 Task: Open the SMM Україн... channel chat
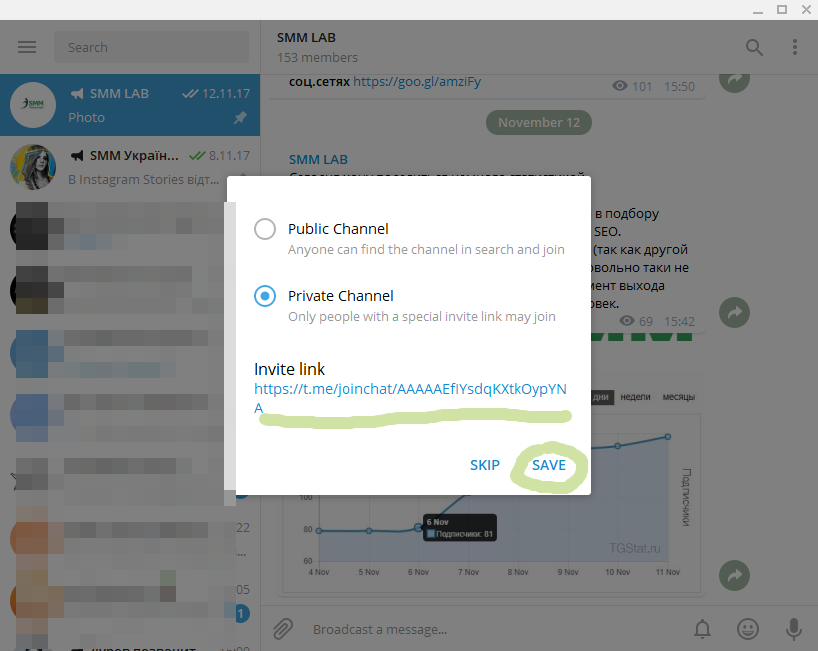tap(130, 167)
